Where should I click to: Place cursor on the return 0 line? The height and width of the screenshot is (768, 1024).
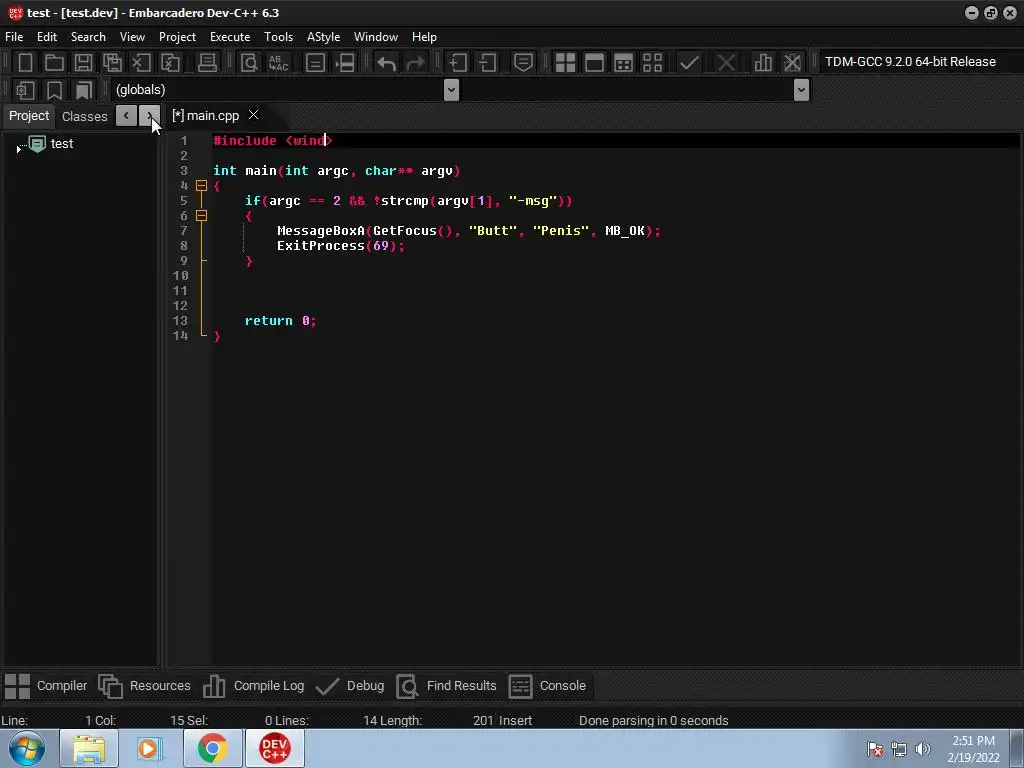(280, 321)
